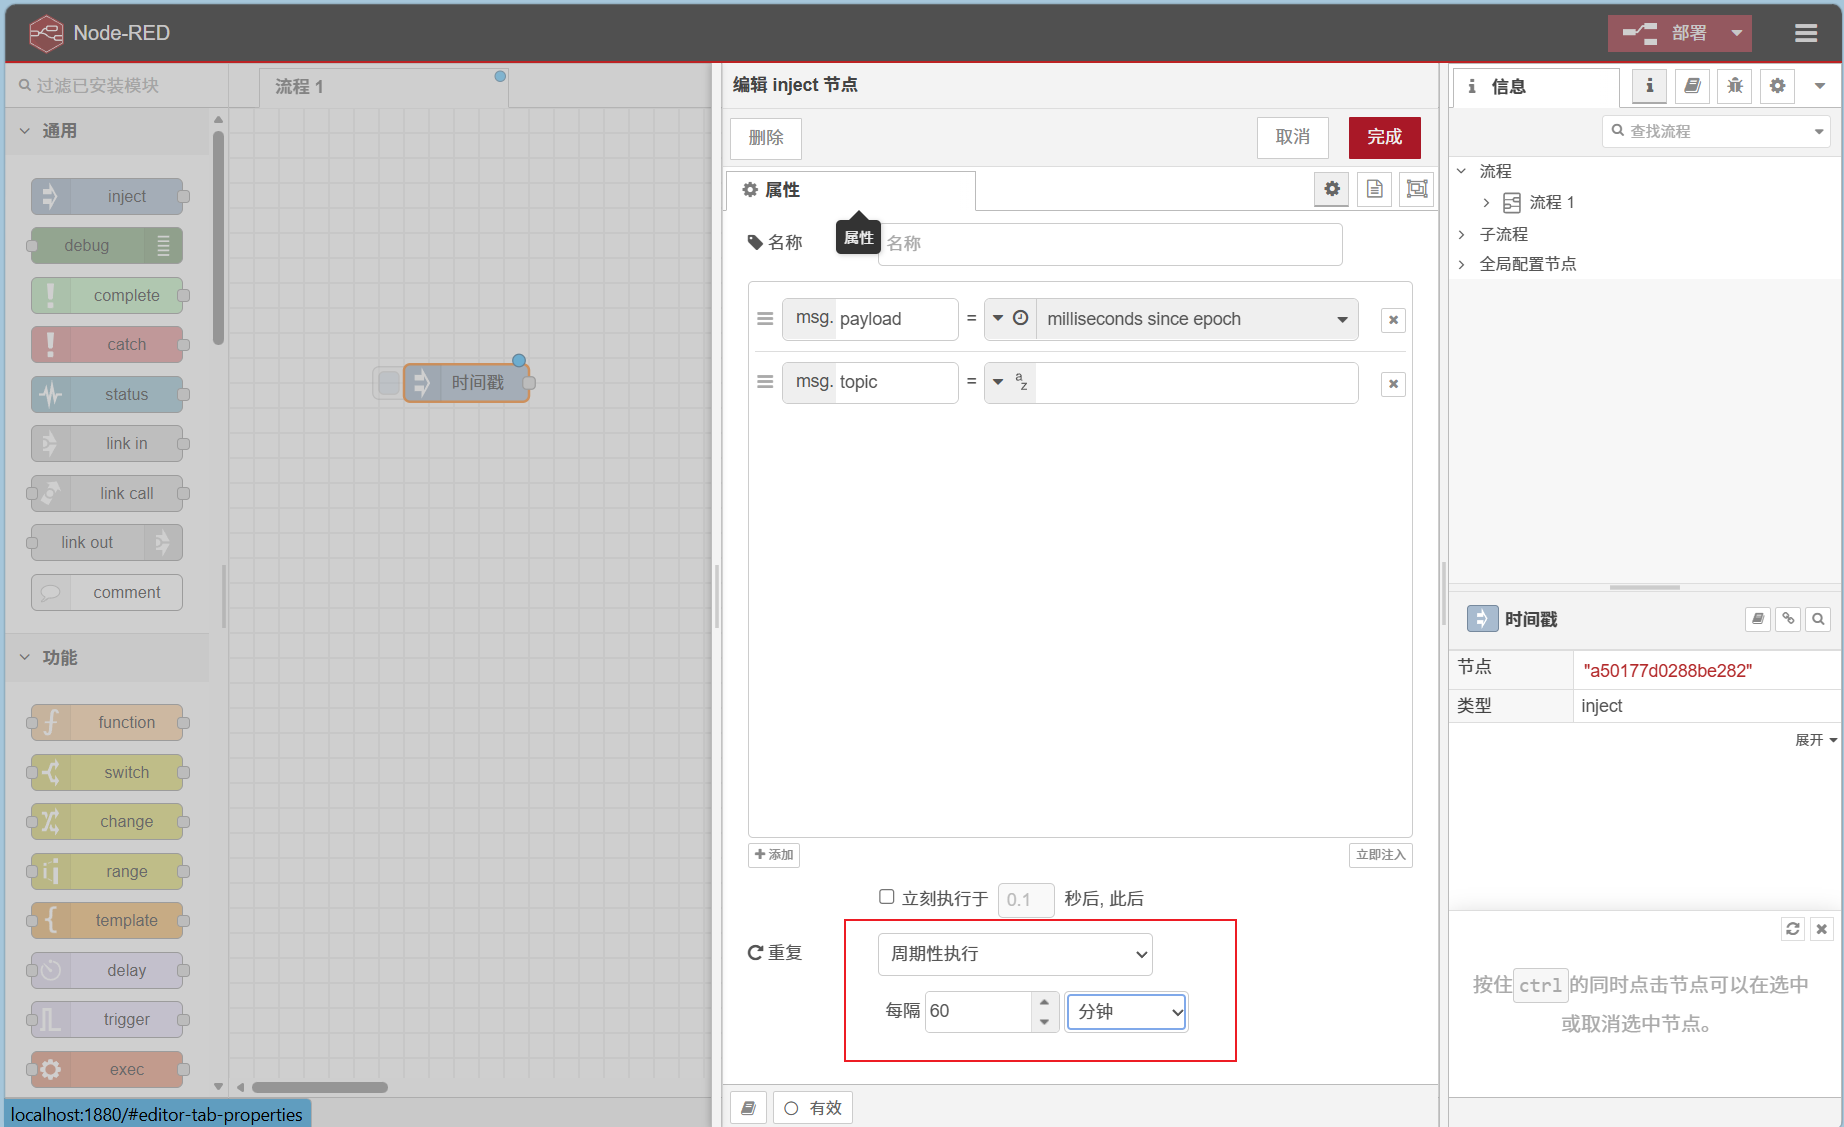1844x1127 pixels.
Task: Open sidebar debug messages bug icon
Action: (x=1735, y=87)
